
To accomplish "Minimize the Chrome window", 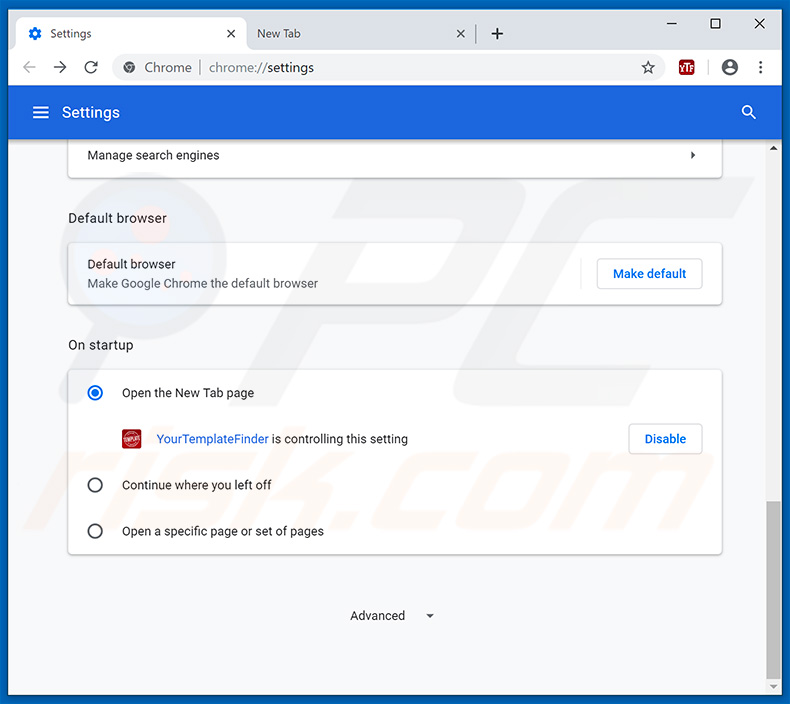I will [x=672, y=24].
